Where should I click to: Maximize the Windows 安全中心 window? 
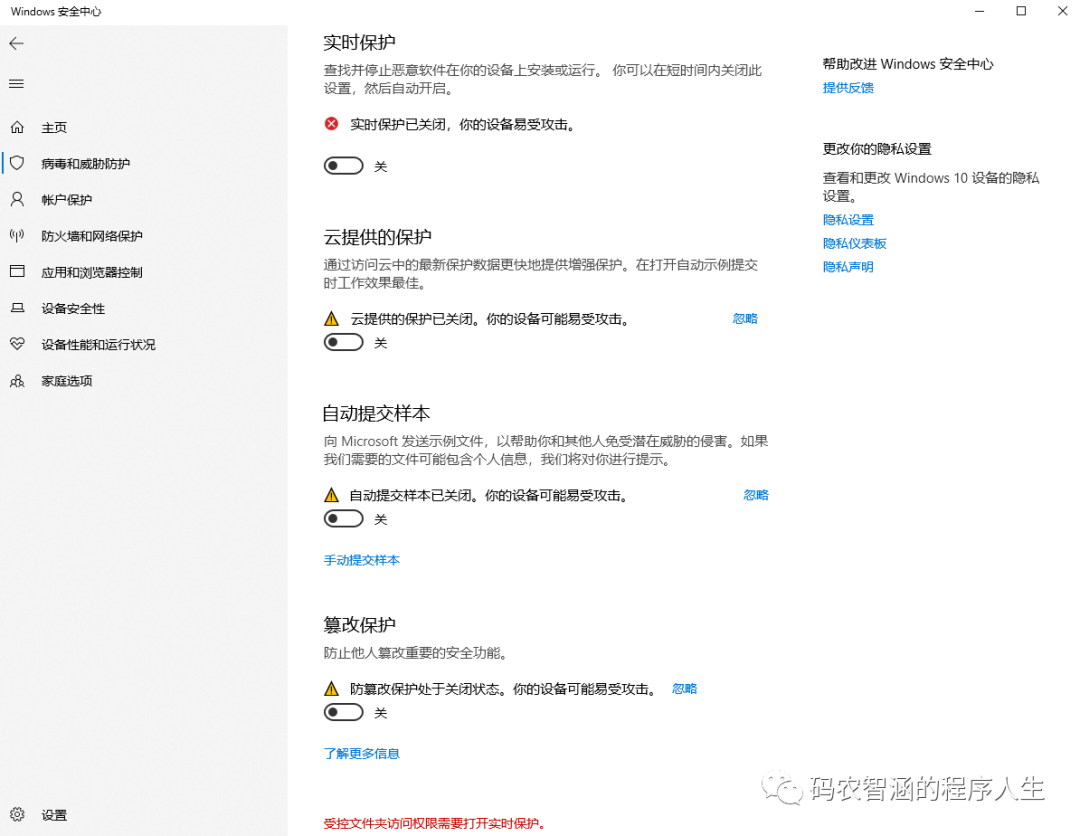[x=1021, y=11]
